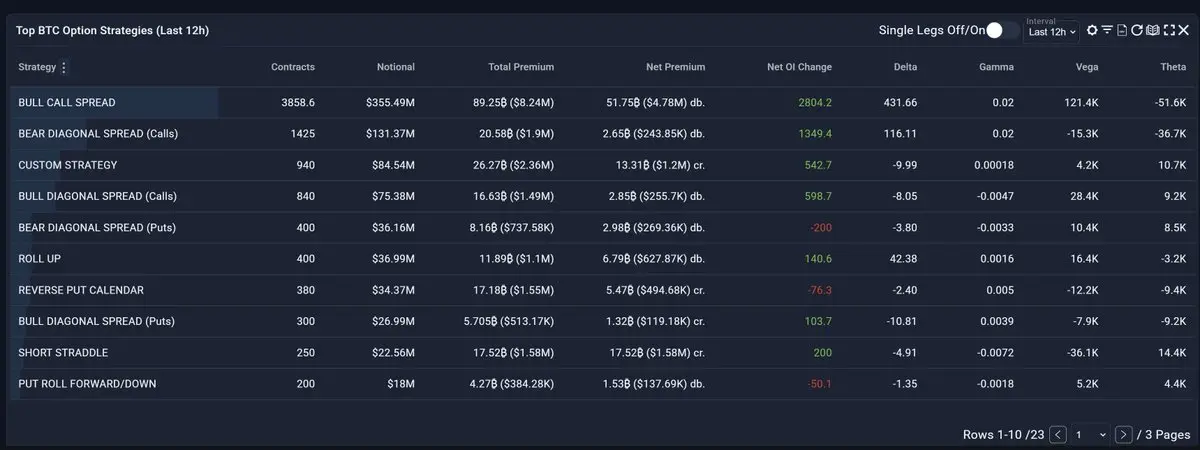Click the red -76.3 Net OI Change value
Image resolution: width=1200 pixels, height=450 pixels.
818,290
